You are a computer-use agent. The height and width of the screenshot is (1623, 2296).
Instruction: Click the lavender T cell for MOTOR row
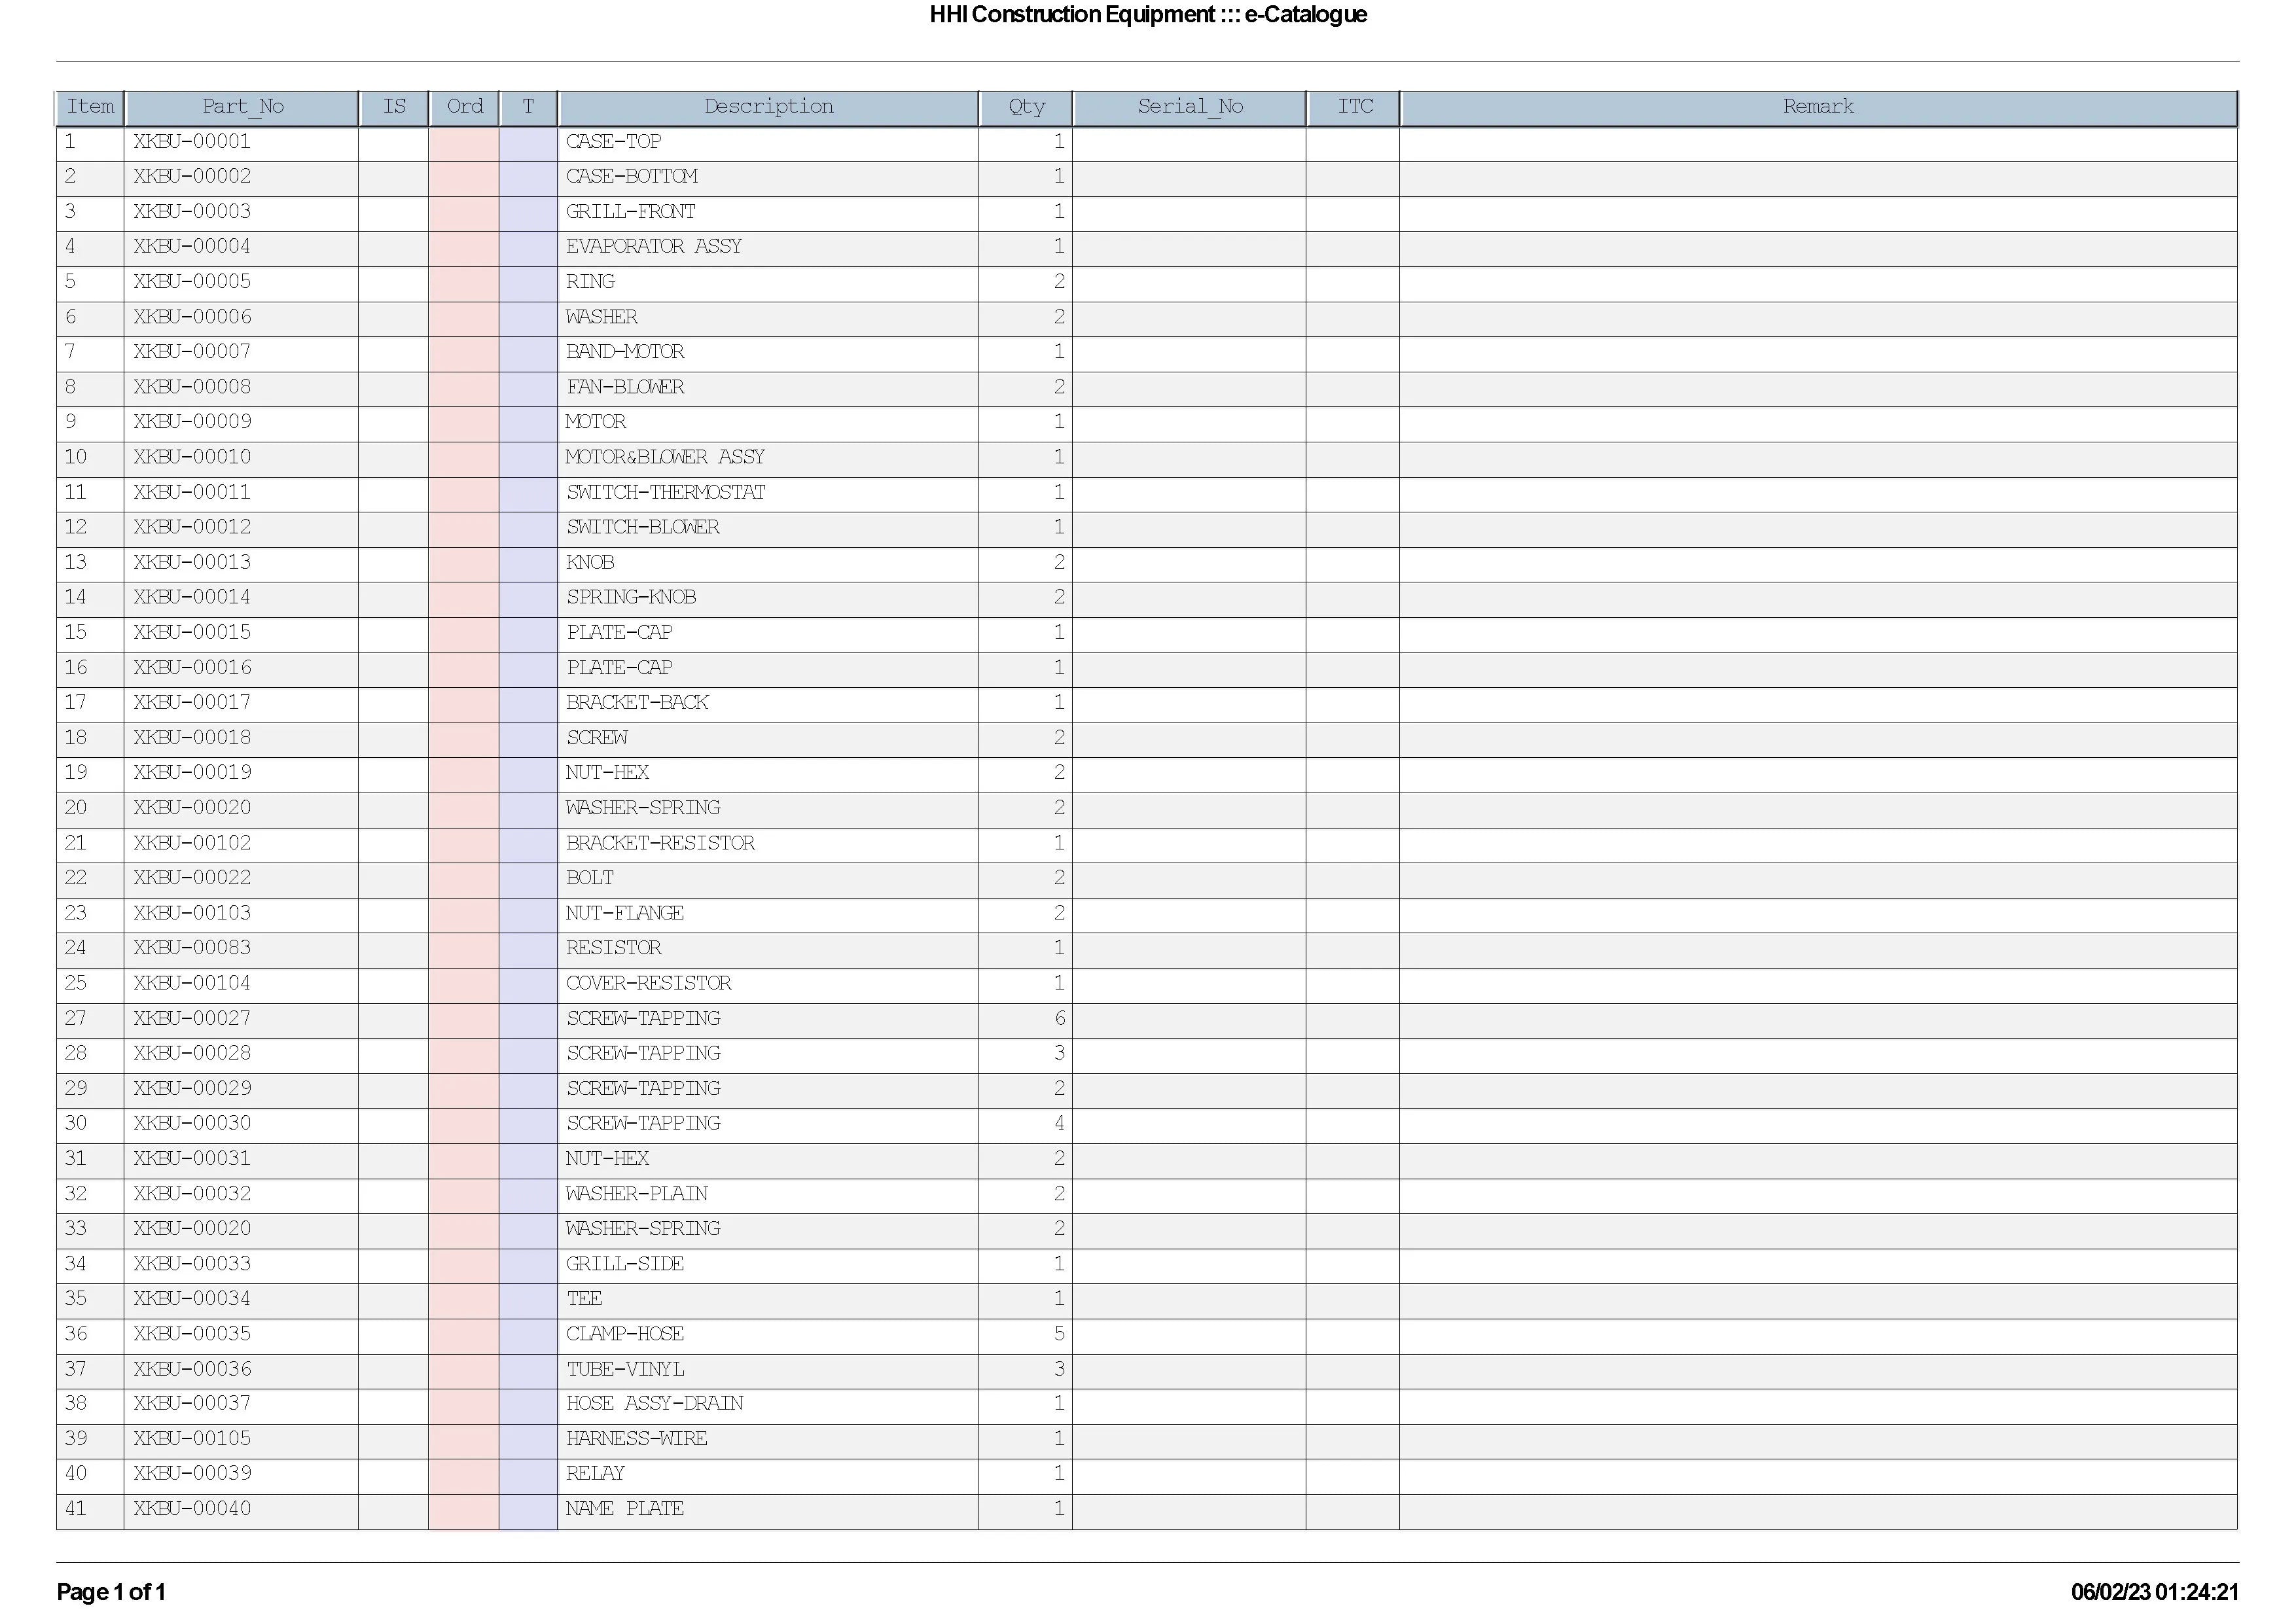click(x=528, y=422)
